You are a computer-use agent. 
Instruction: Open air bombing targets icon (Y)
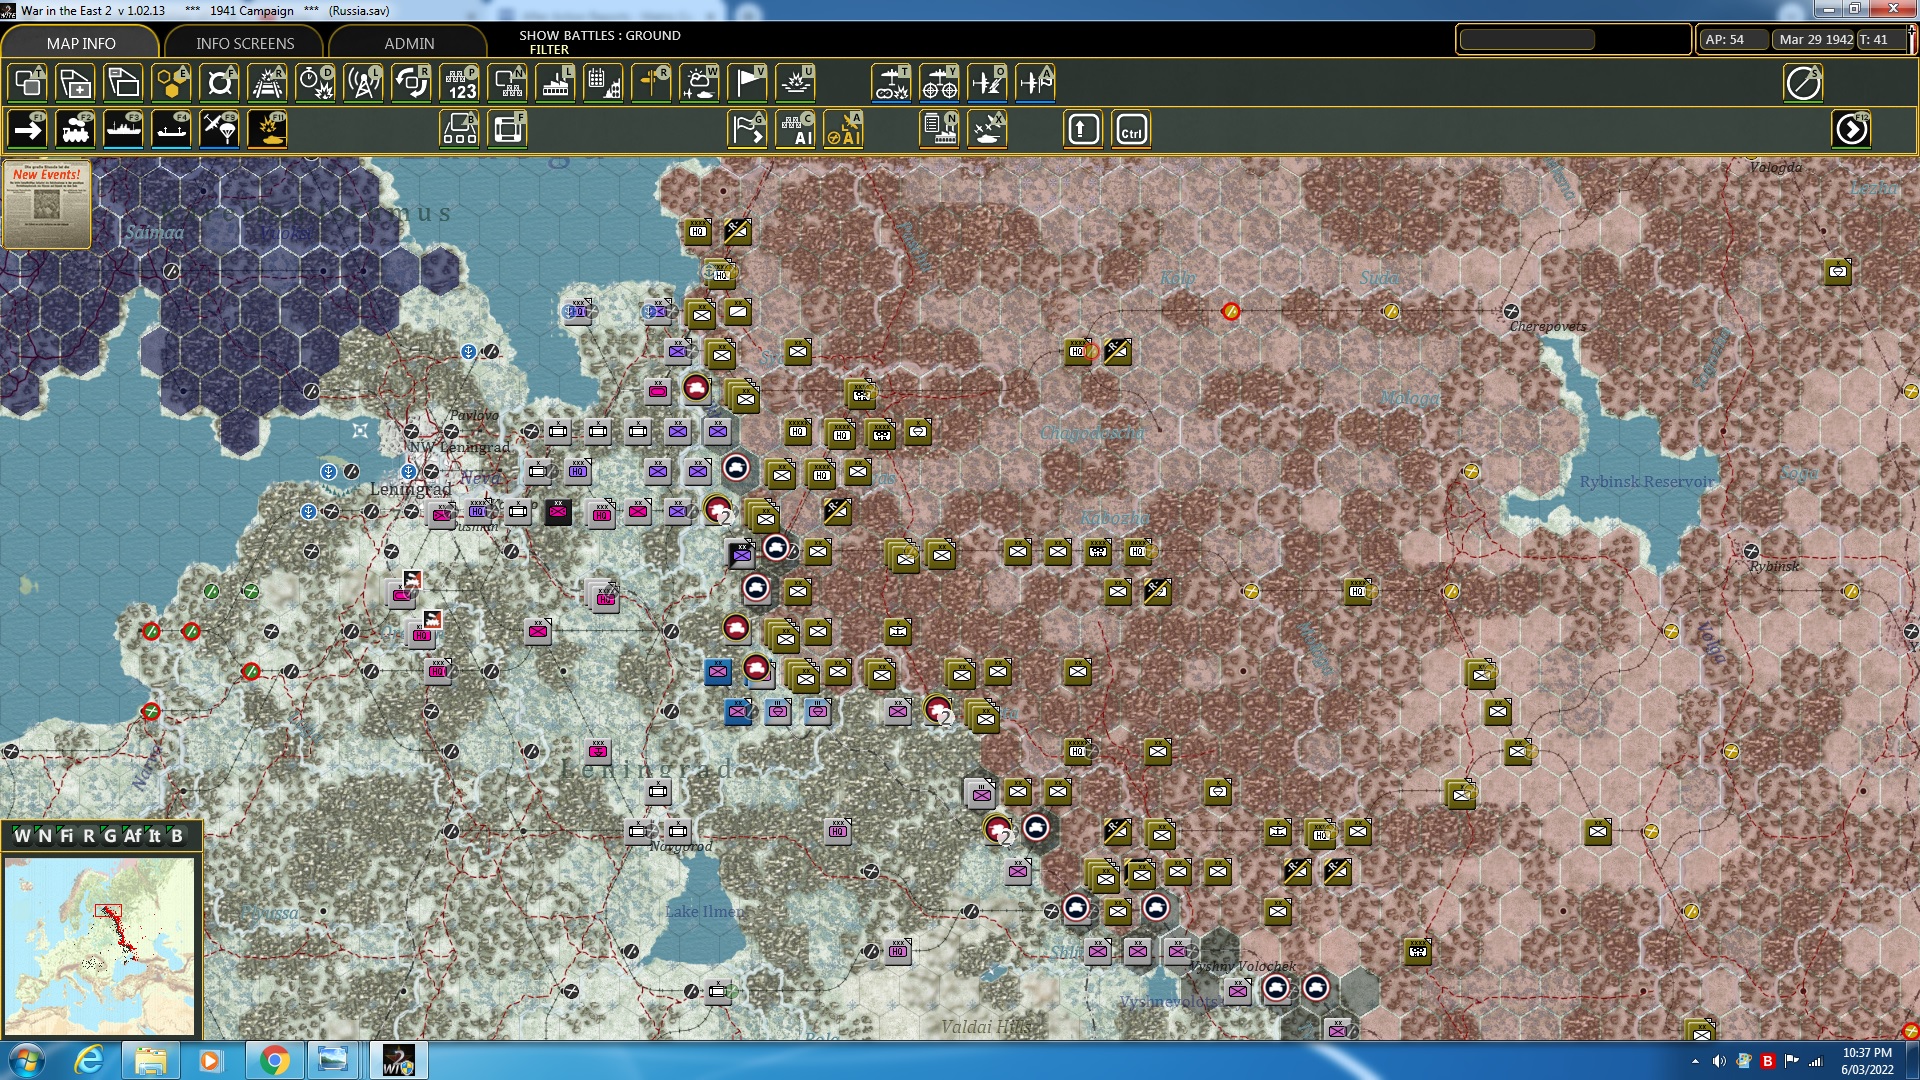click(938, 83)
